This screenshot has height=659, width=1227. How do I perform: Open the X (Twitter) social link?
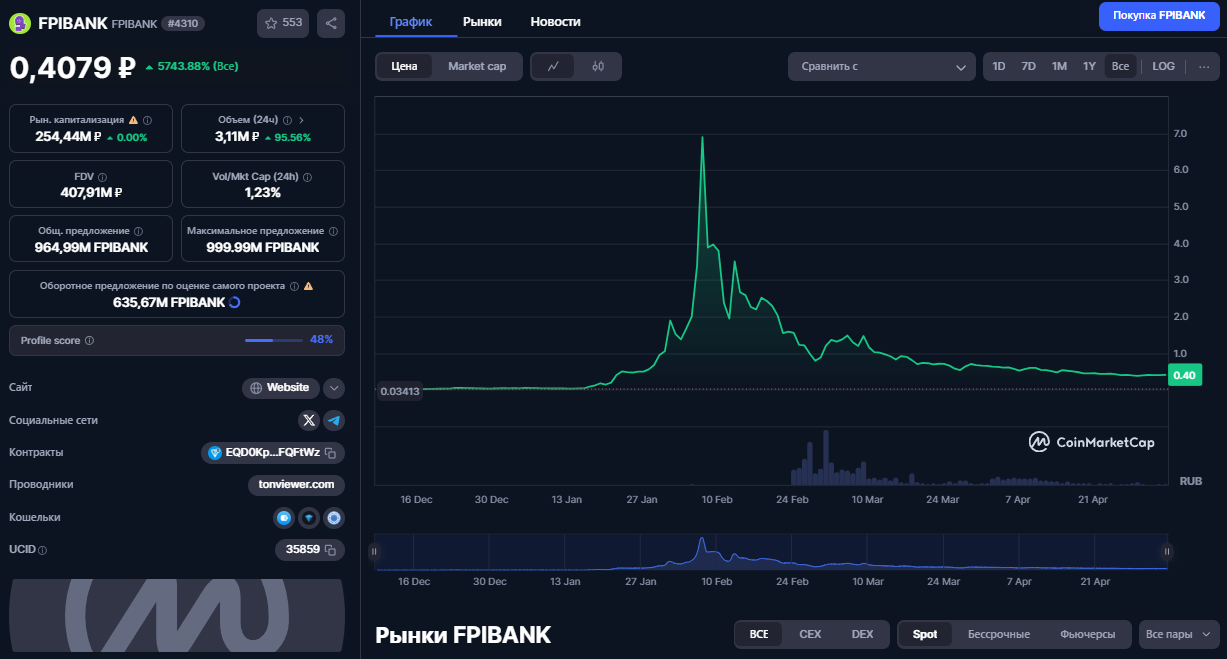click(x=309, y=420)
